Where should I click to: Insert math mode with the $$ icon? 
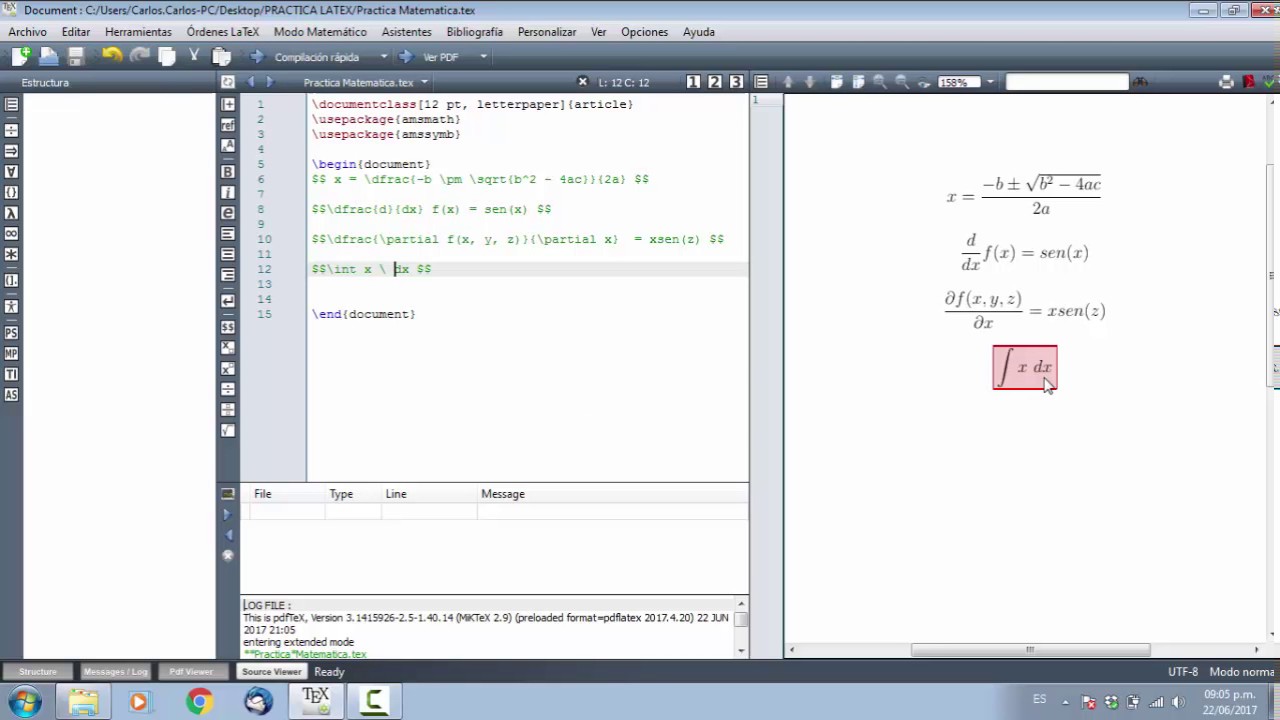point(228,327)
